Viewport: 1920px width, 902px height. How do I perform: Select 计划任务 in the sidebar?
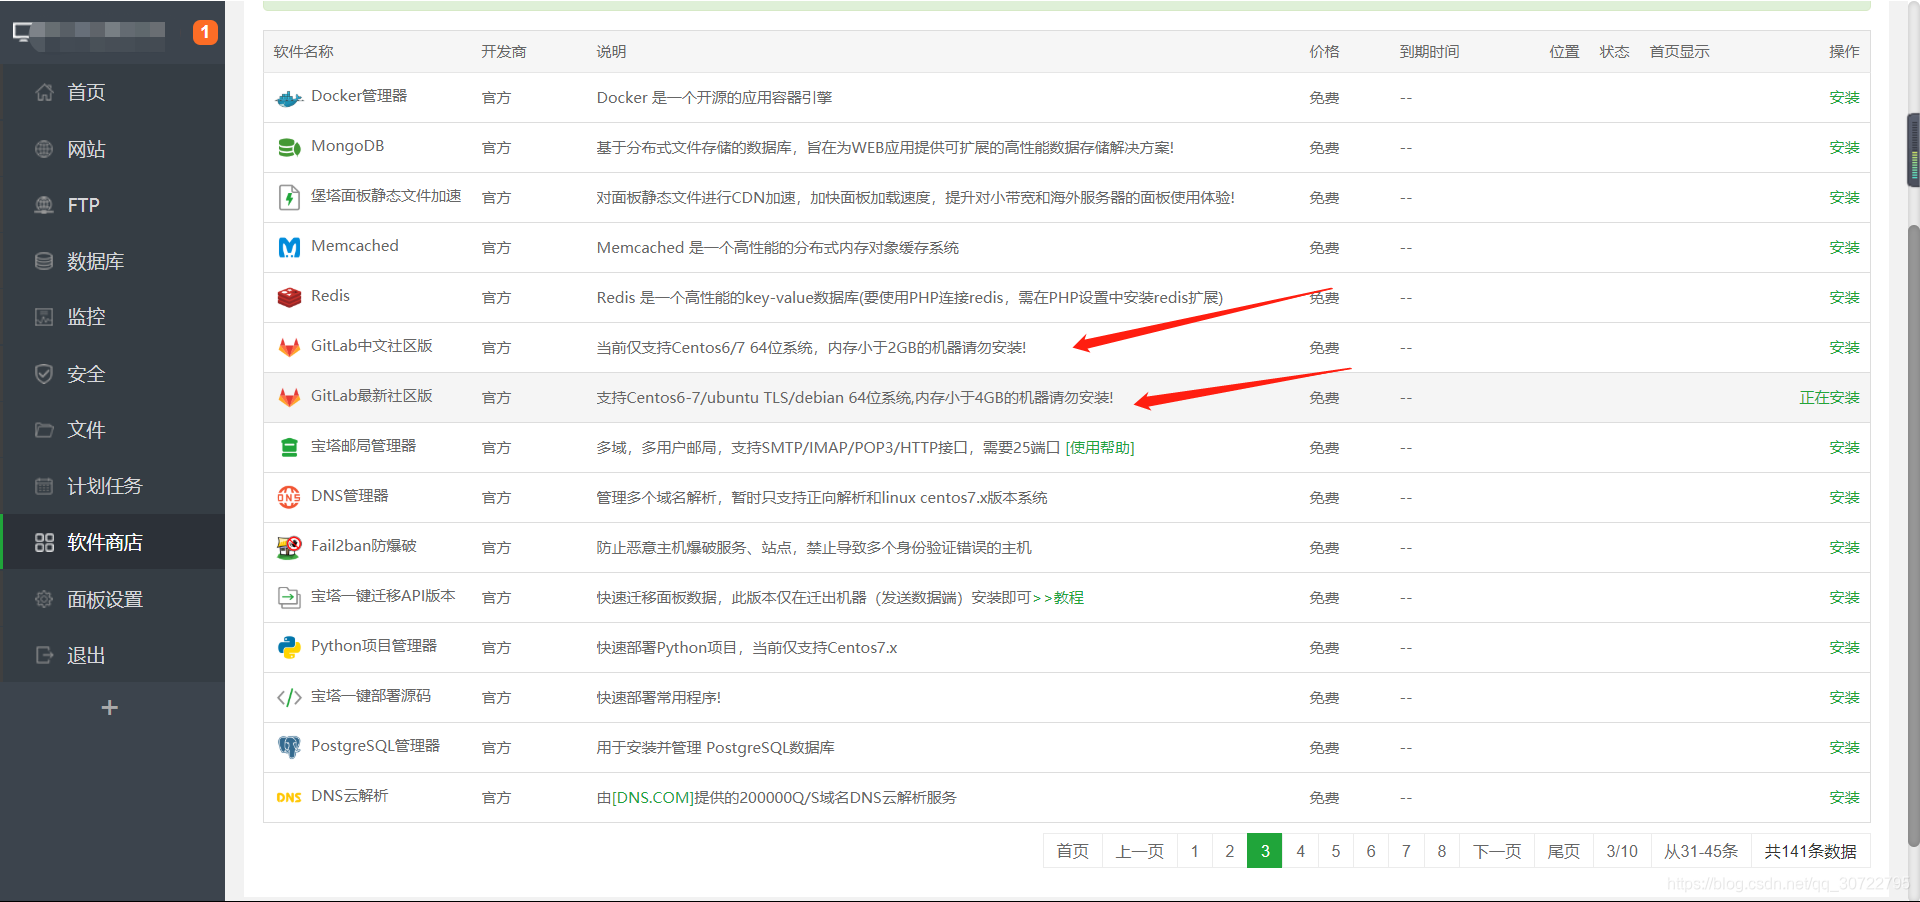112,486
